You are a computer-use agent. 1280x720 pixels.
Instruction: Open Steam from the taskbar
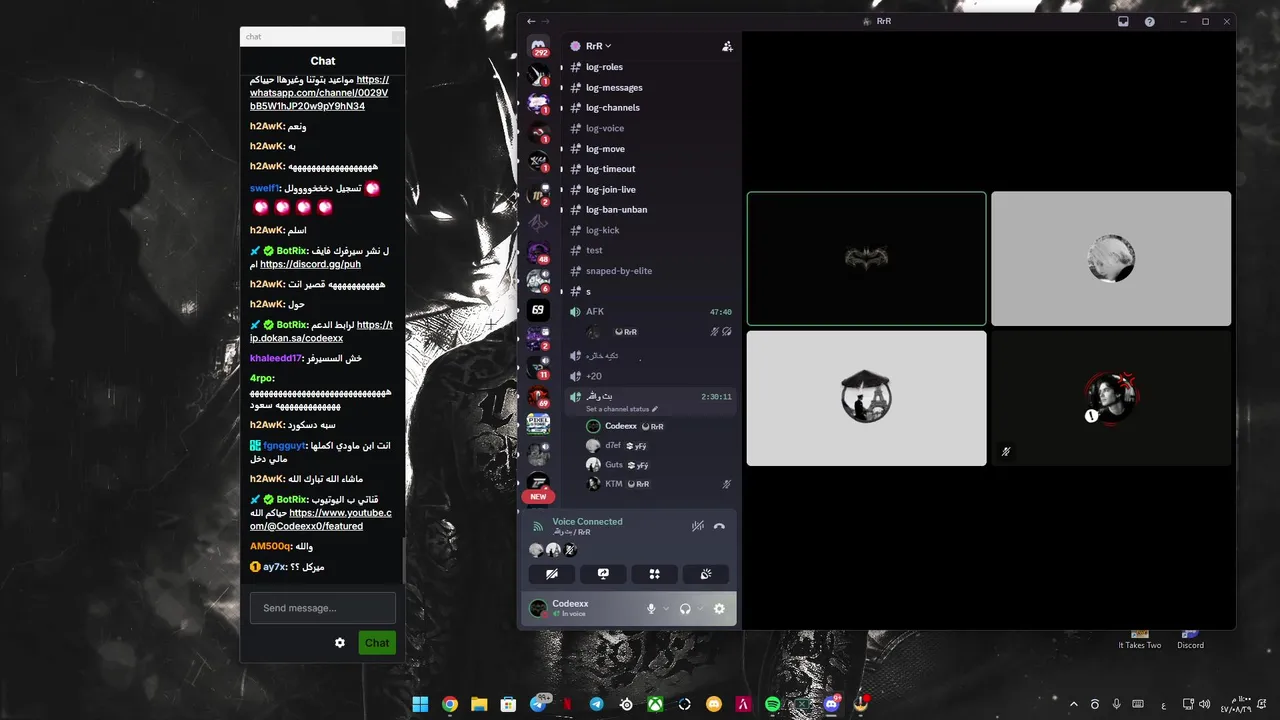coord(626,704)
